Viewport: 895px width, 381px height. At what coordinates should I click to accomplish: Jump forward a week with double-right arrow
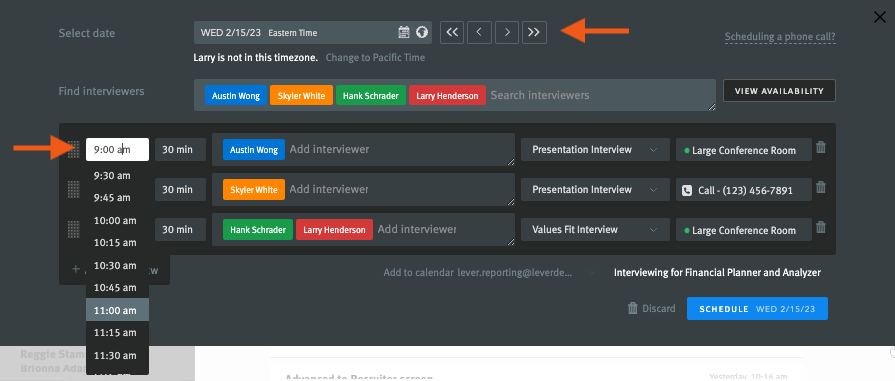(x=534, y=33)
